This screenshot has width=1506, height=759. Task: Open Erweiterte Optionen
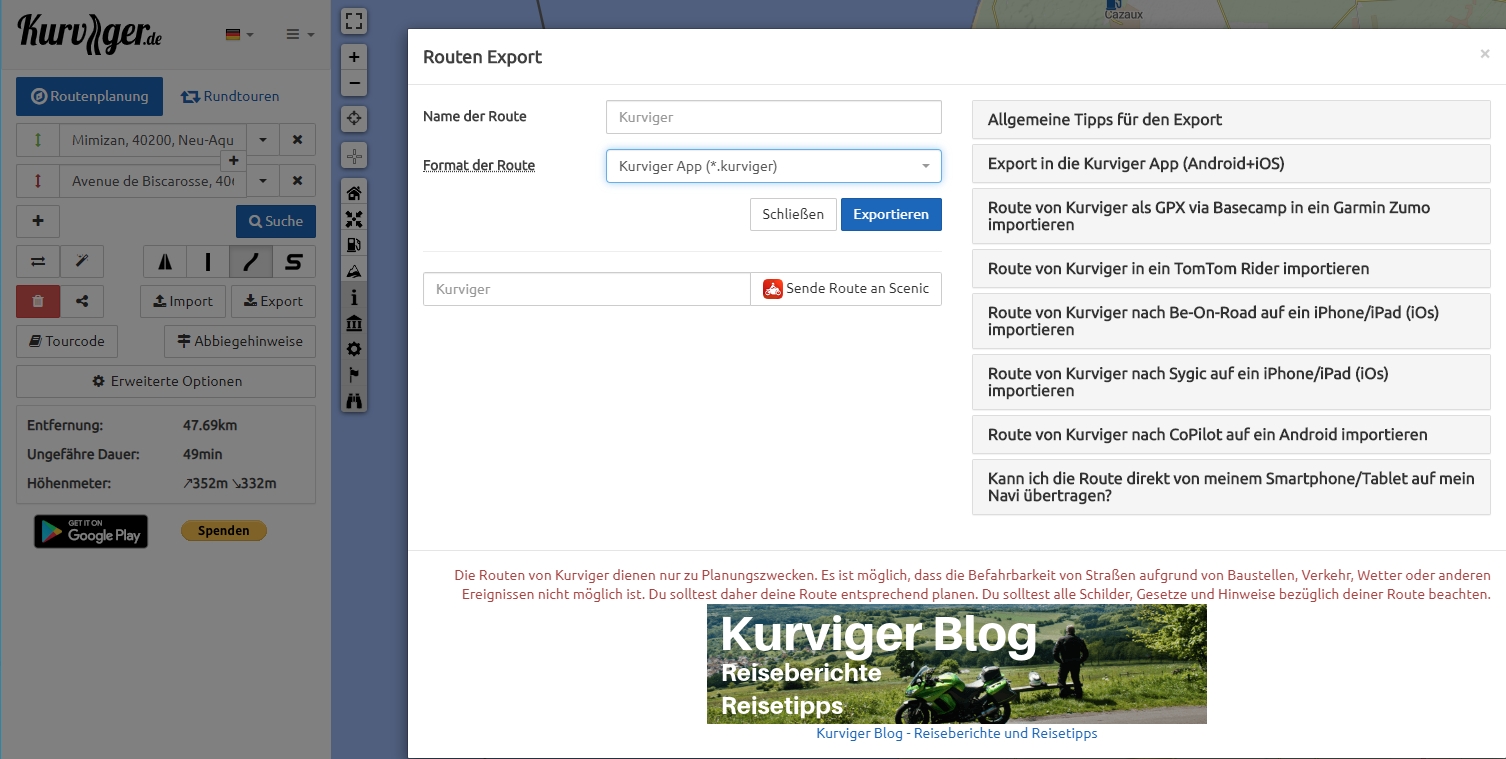tap(166, 381)
